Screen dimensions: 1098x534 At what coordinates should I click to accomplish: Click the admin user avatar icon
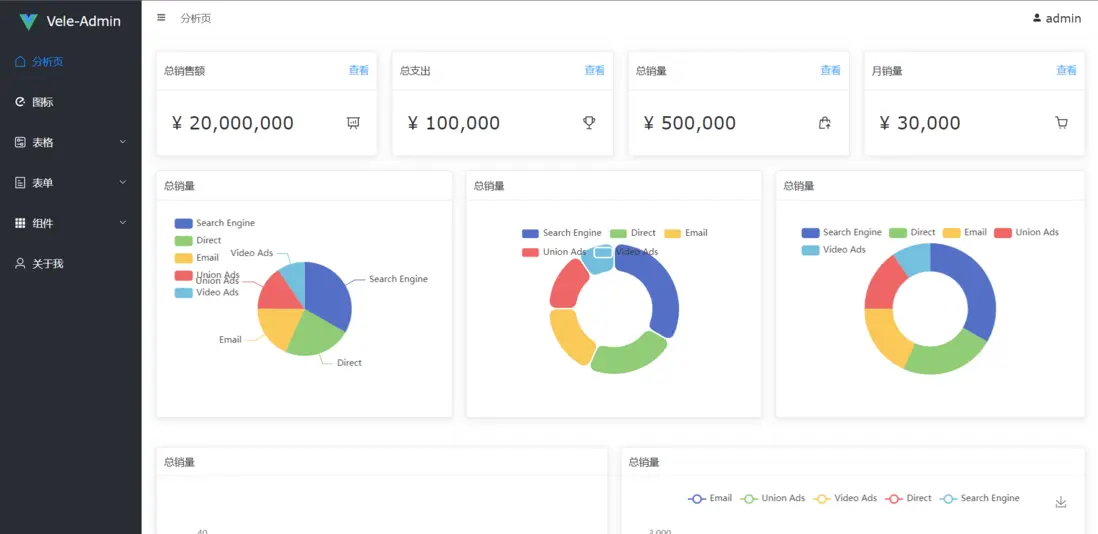(1037, 18)
